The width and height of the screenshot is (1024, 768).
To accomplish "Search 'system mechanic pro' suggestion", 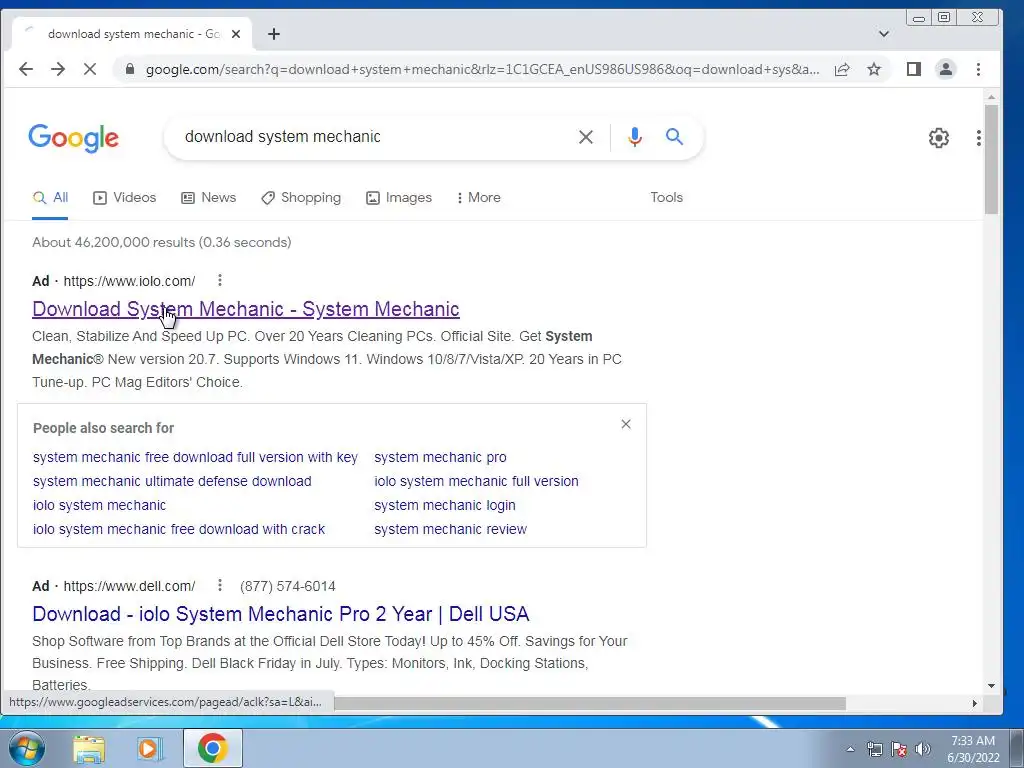I will (x=440, y=457).
